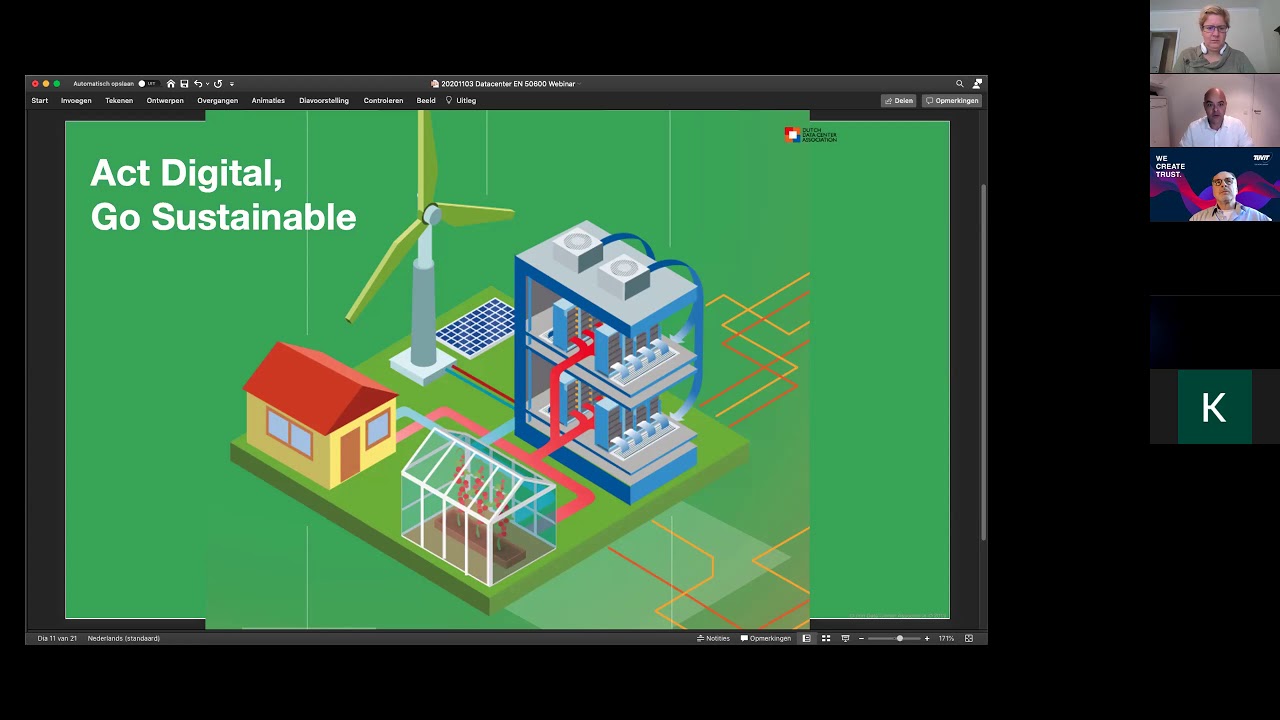The width and height of the screenshot is (1280, 720).
Task: Open the Invoegen ribbon tab
Action: pyautogui.click(x=76, y=101)
